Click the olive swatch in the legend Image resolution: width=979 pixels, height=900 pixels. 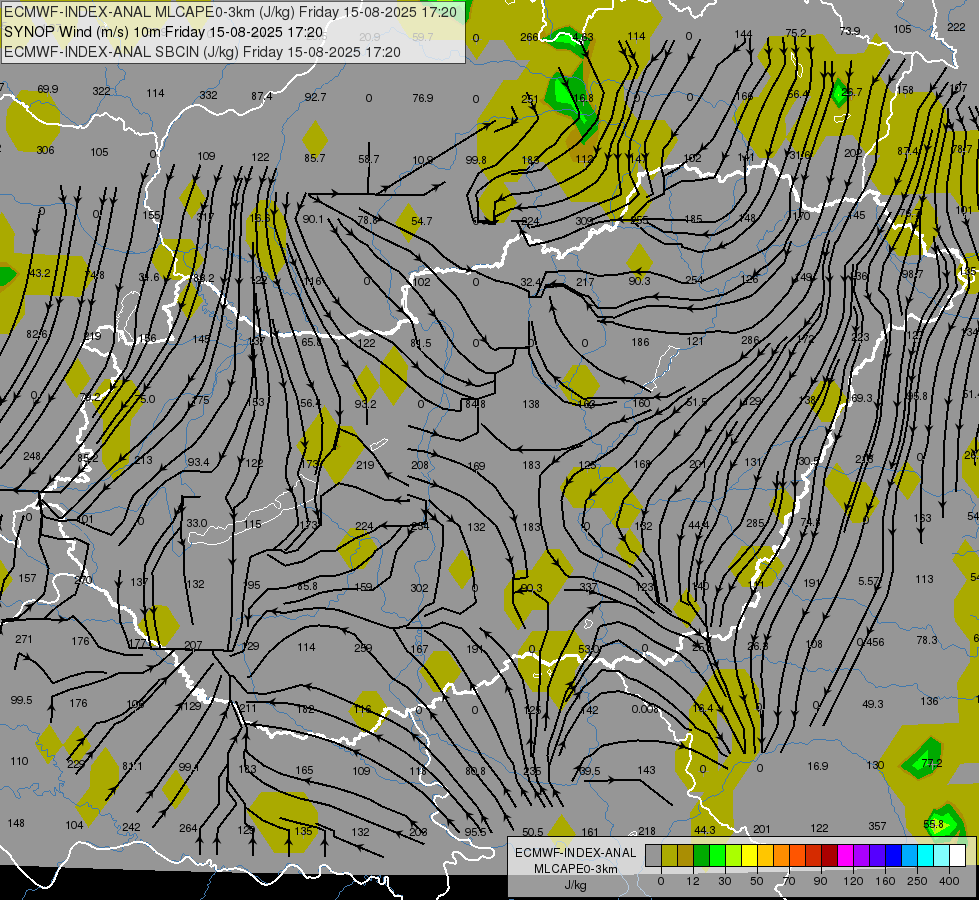669,855
